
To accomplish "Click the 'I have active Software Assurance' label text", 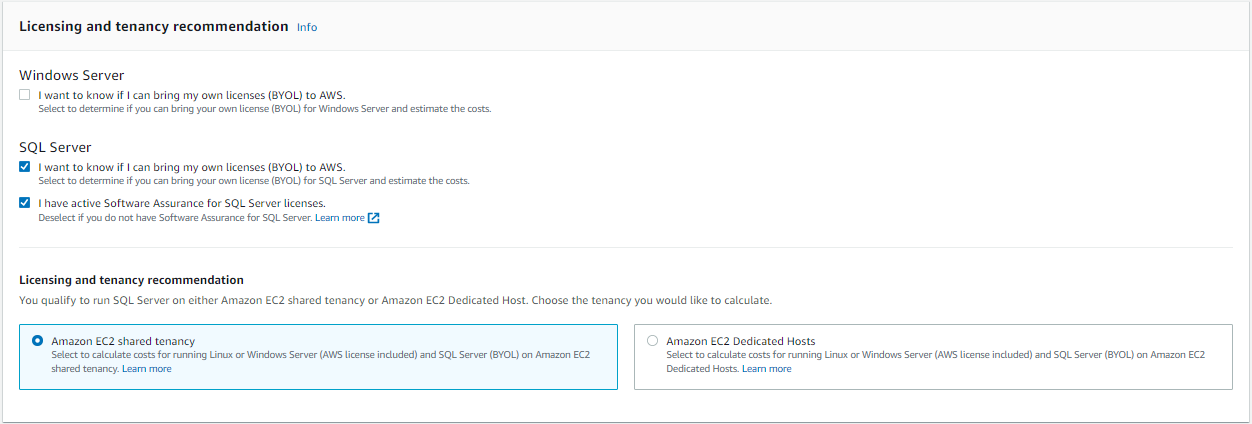I will click(x=182, y=203).
